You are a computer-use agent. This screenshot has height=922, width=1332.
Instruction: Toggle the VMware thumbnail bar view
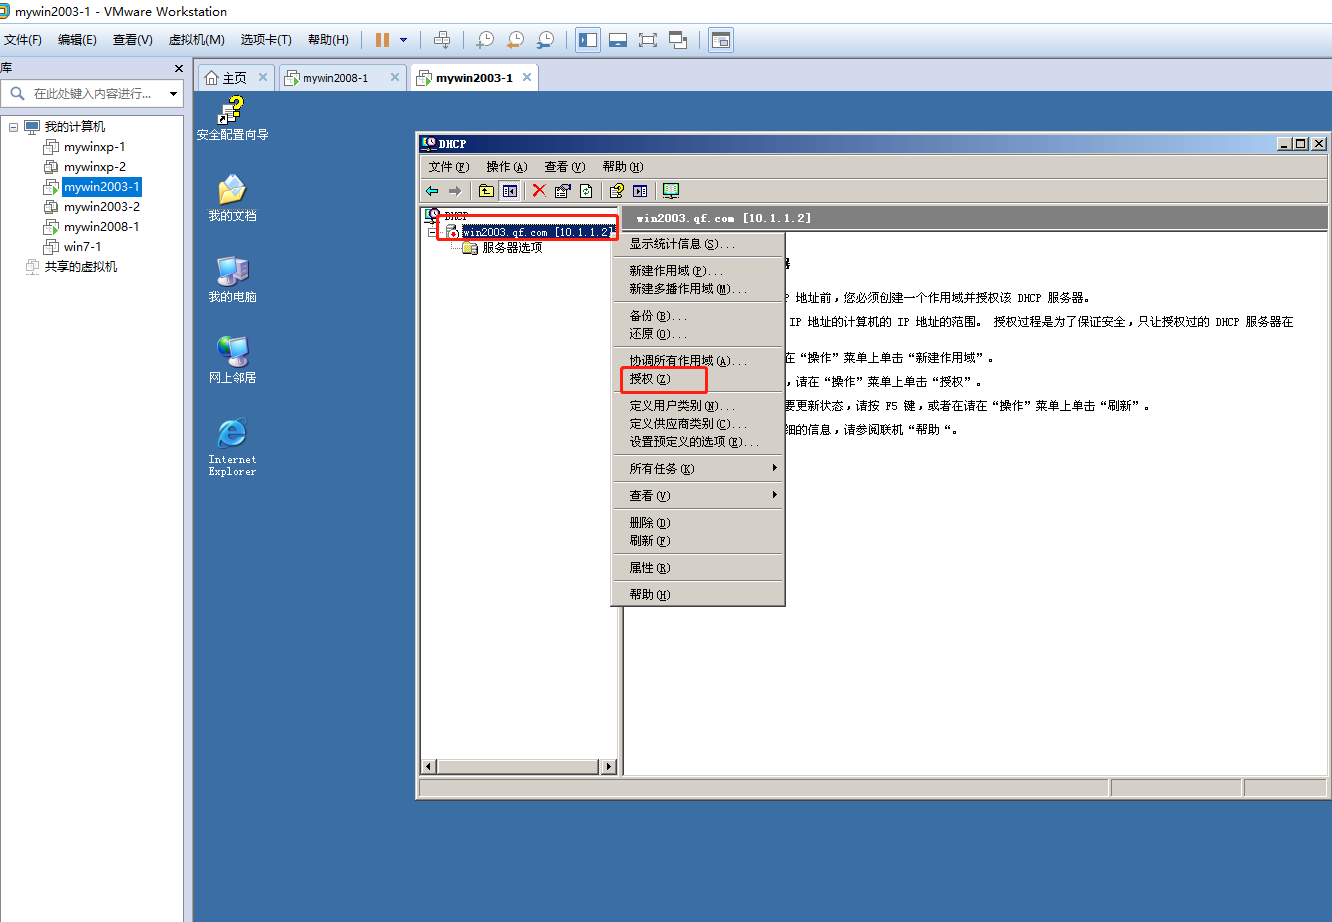point(618,40)
